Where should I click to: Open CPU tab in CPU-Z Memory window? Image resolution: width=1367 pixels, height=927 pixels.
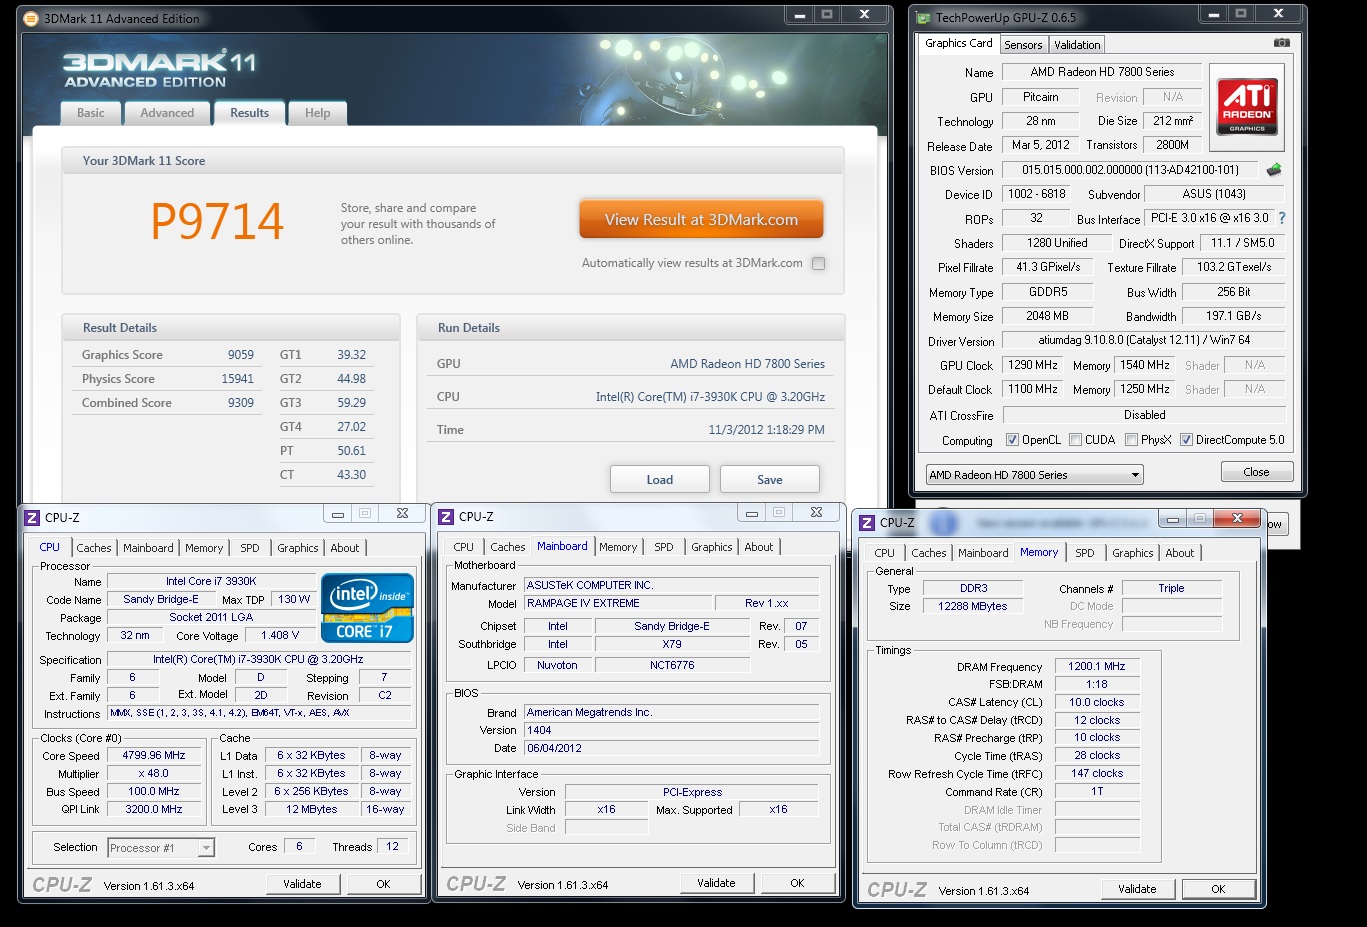pos(885,553)
